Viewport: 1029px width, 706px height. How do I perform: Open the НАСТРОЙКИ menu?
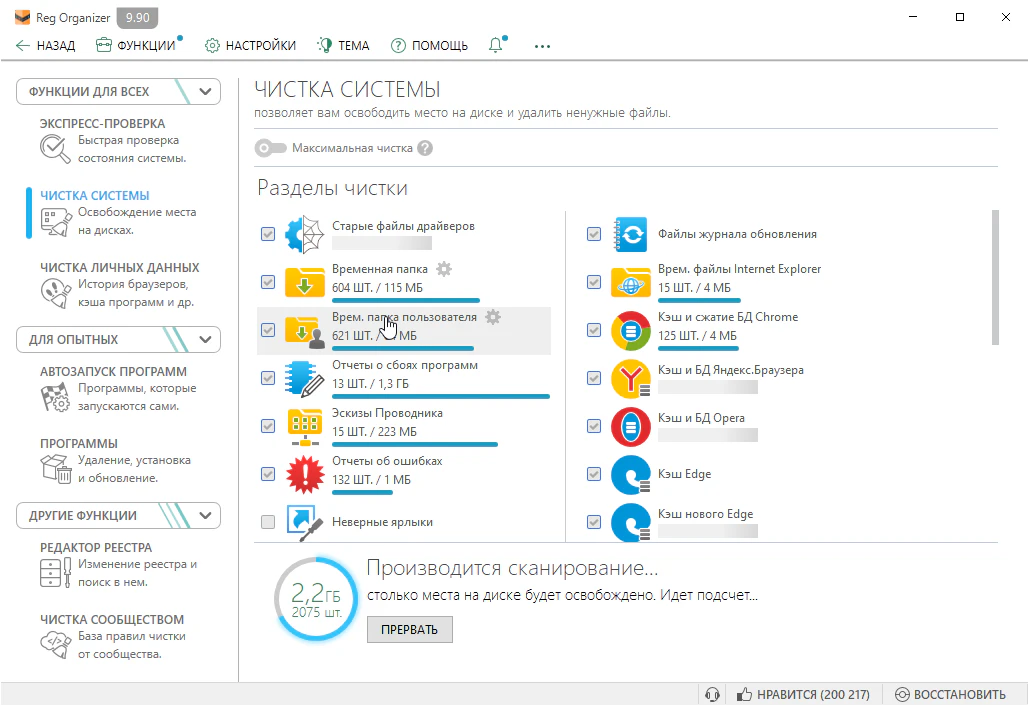point(250,45)
